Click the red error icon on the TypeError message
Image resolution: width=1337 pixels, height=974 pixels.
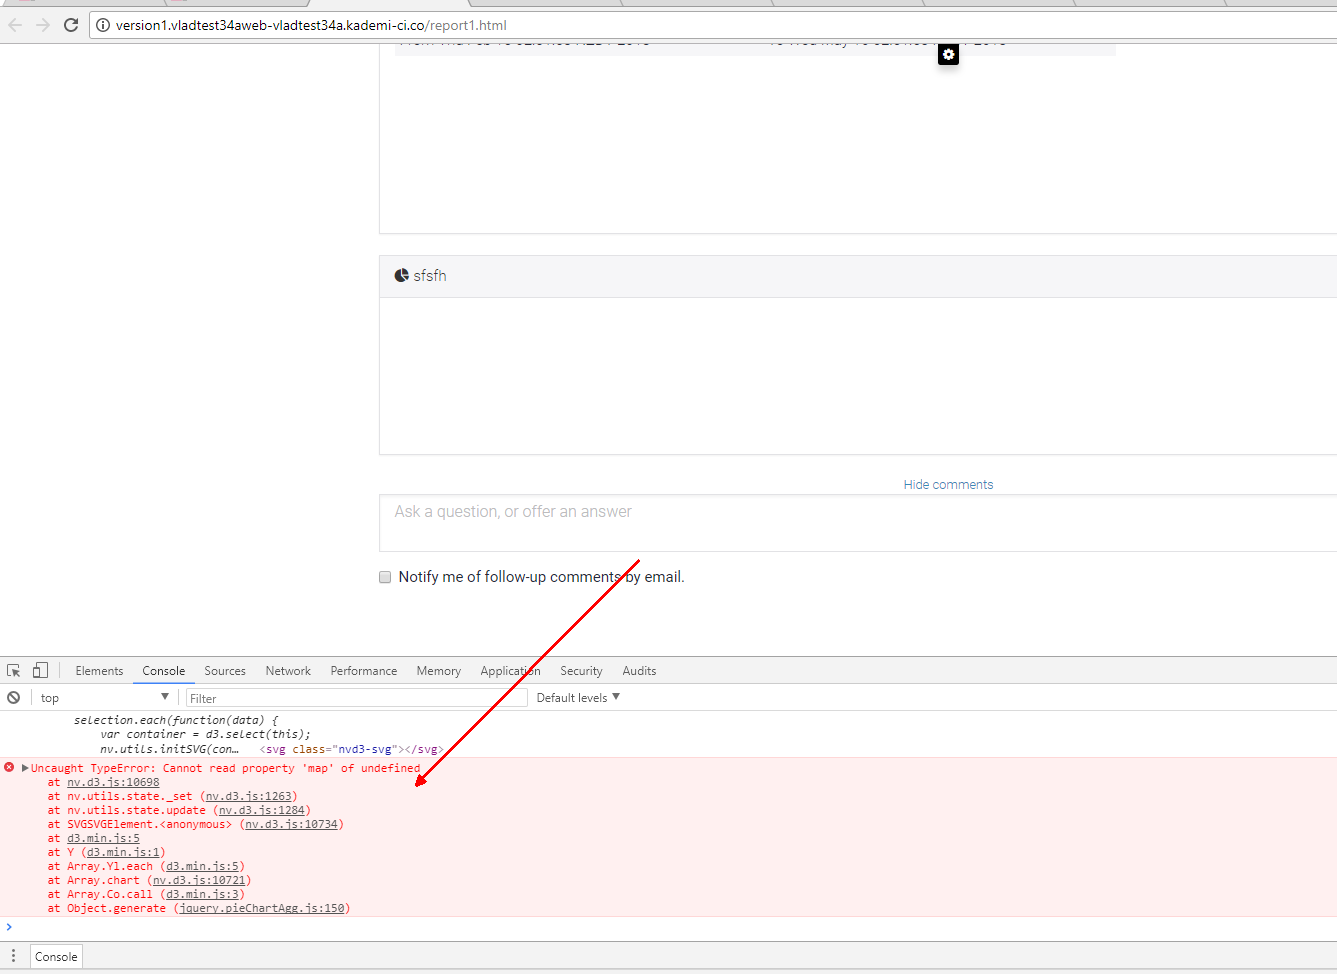9,768
